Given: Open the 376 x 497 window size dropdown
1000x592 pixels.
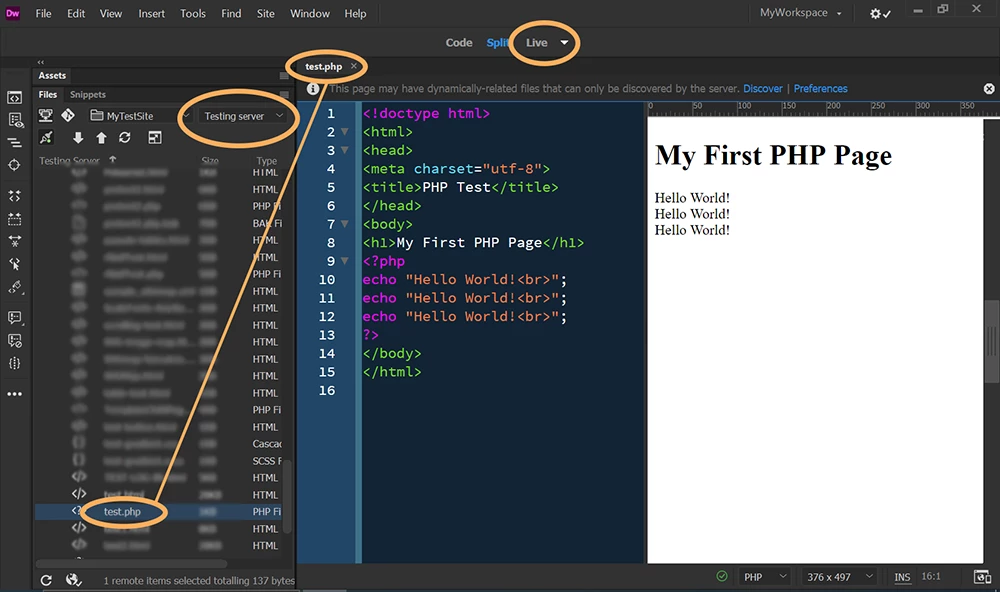Looking at the screenshot, I should [839, 577].
